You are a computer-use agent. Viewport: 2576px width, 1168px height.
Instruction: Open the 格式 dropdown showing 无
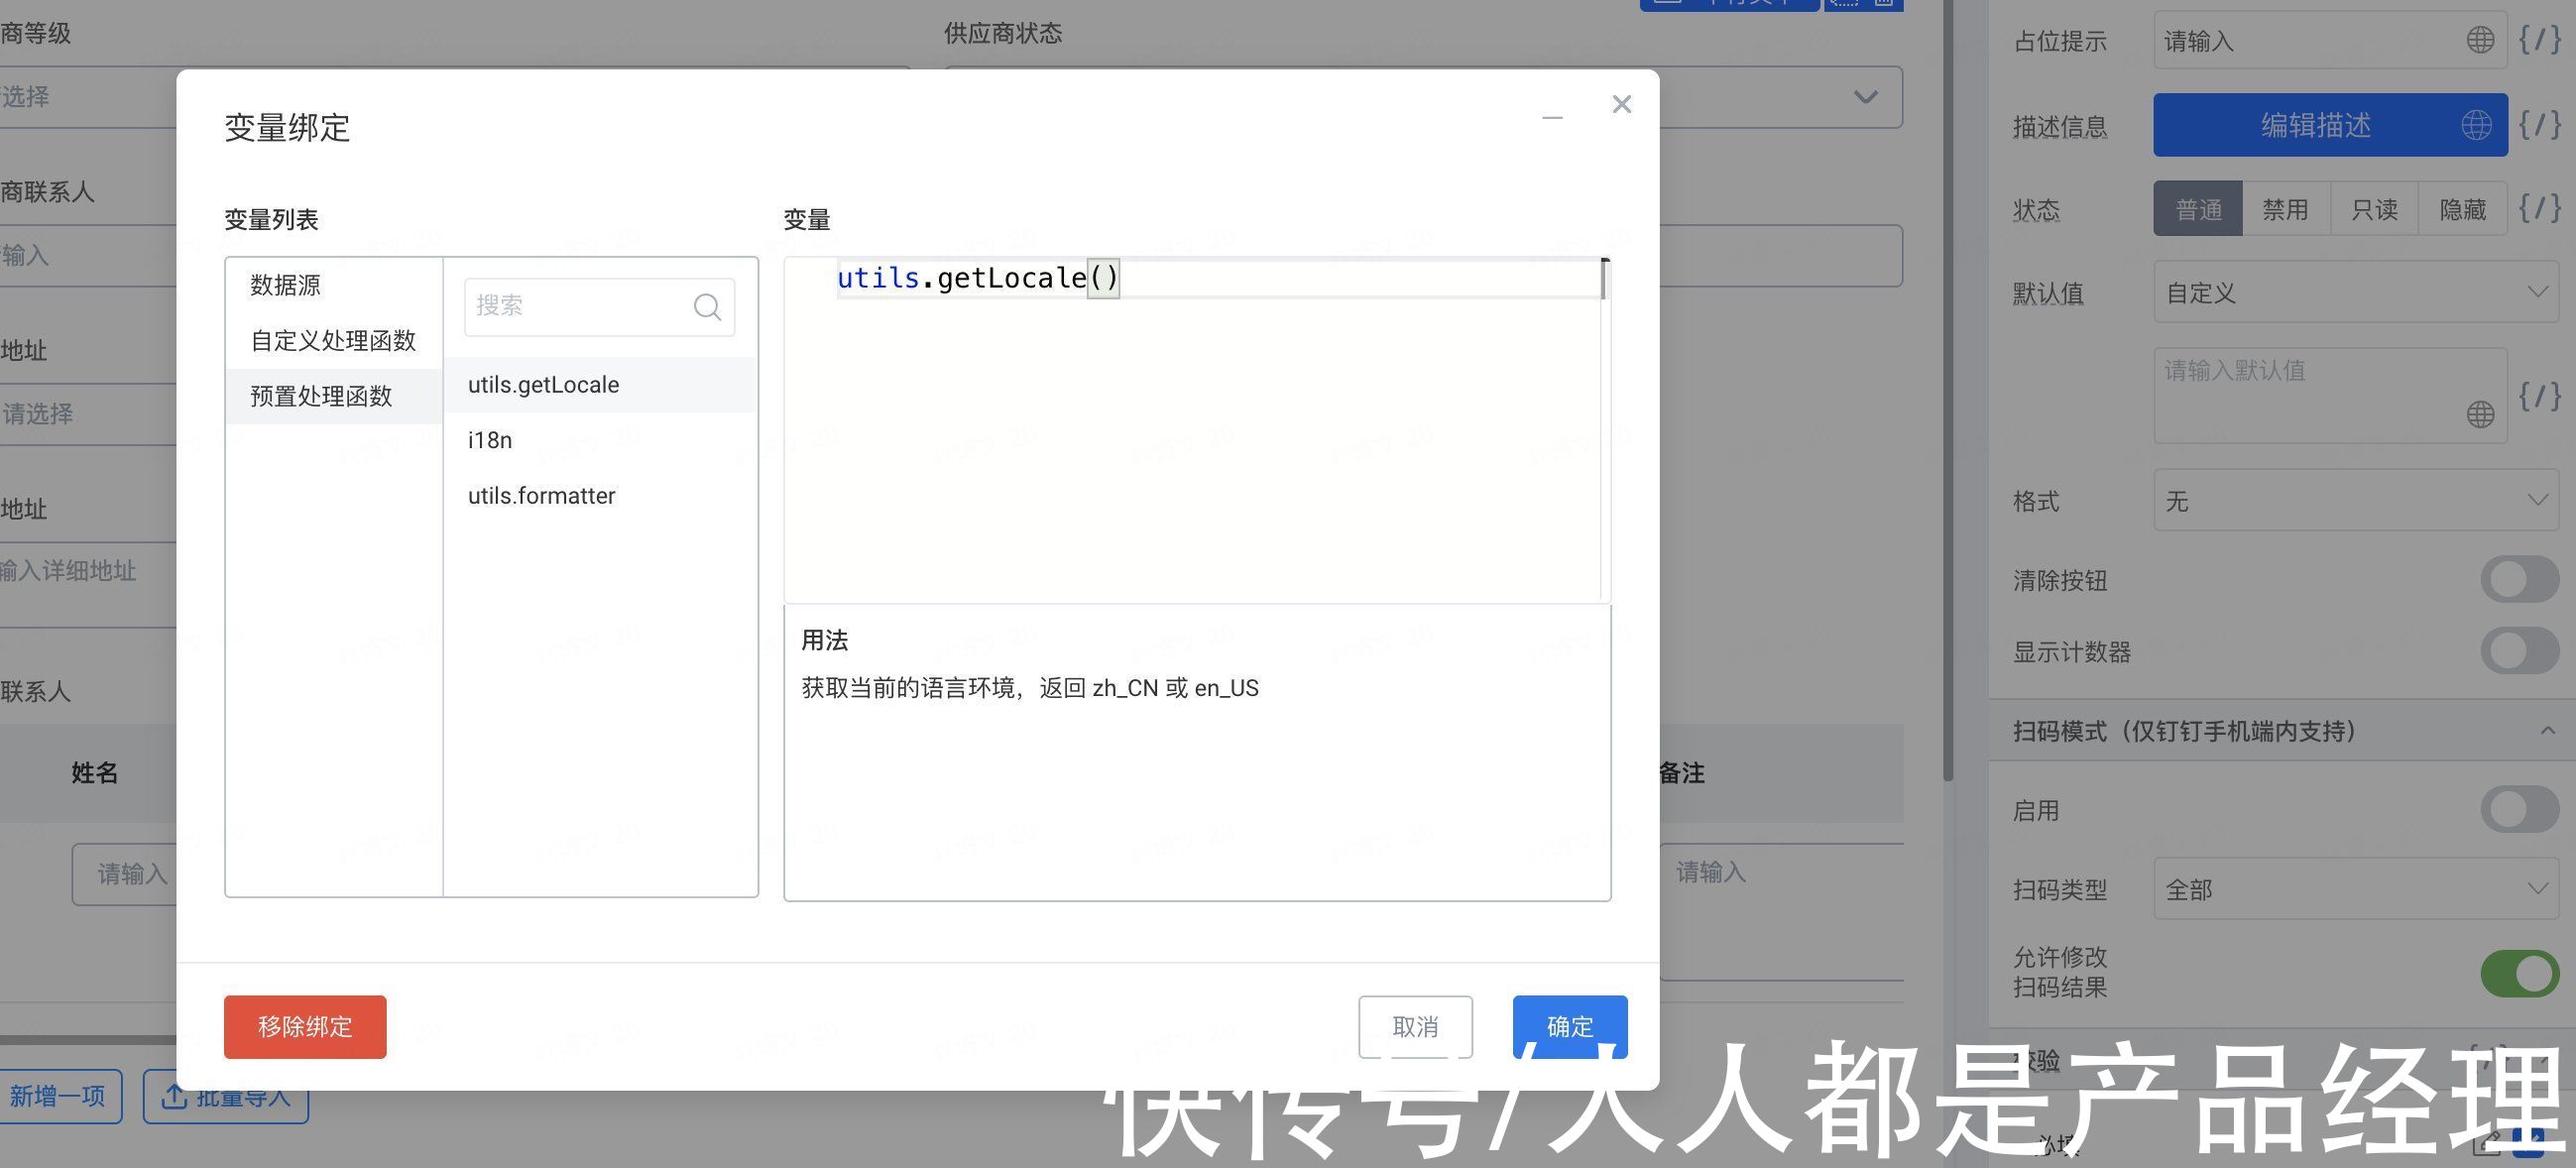(2357, 500)
